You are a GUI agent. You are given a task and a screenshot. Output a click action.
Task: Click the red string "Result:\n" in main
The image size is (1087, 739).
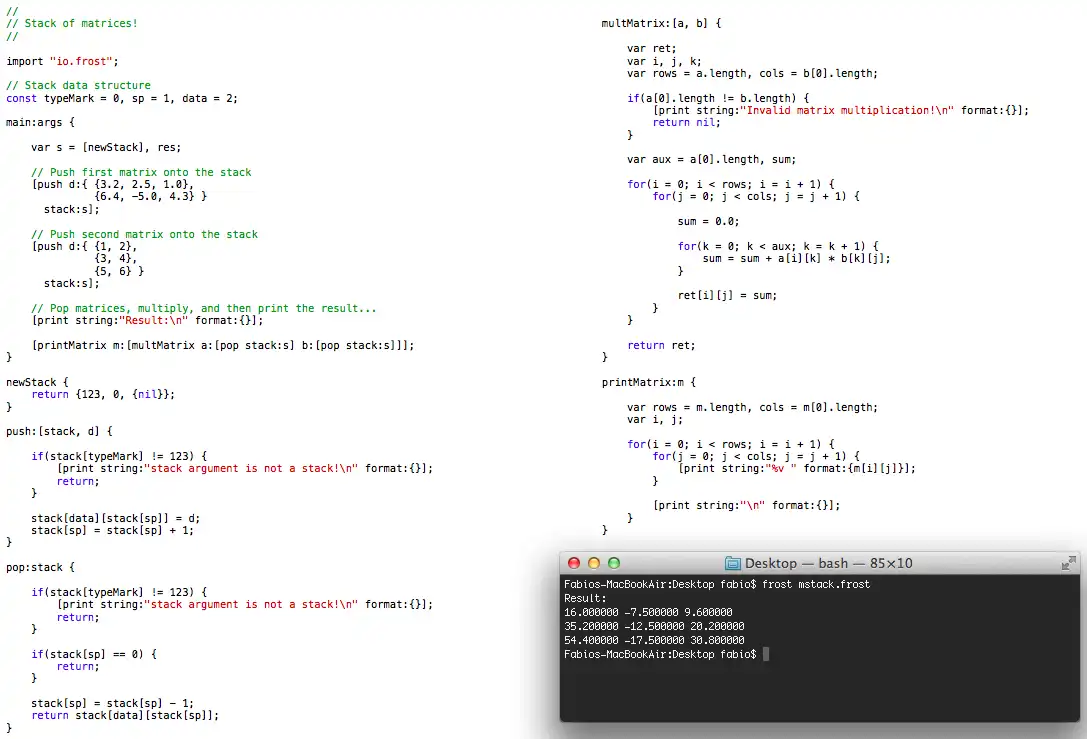154,320
